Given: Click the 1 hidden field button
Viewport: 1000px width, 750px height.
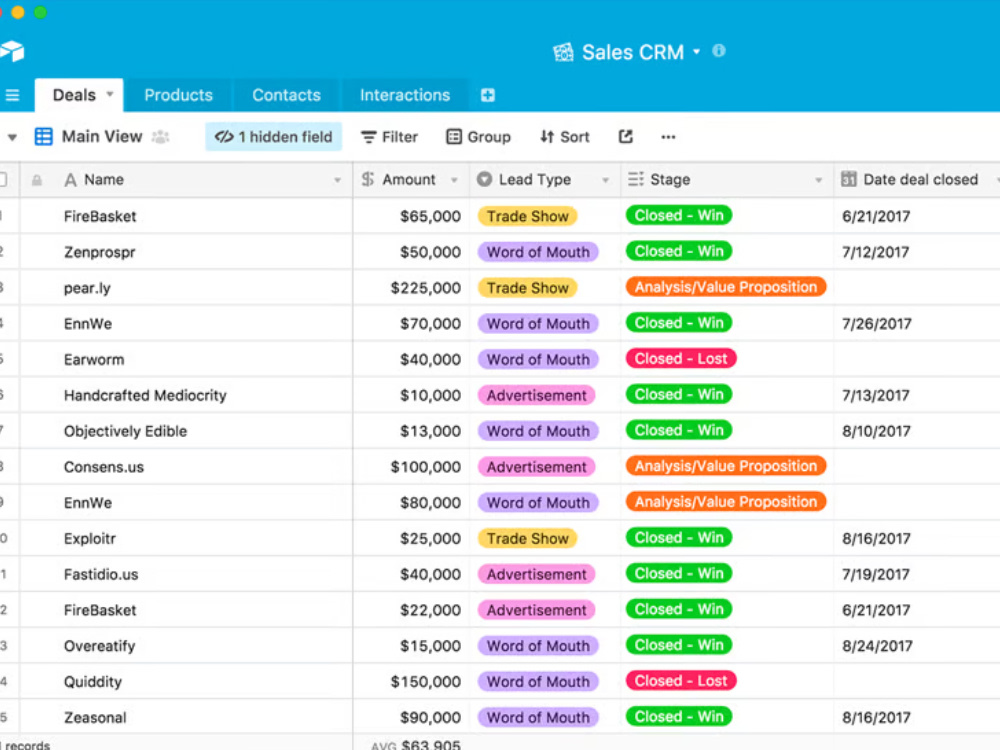Looking at the screenshot, I should [274, 136].
